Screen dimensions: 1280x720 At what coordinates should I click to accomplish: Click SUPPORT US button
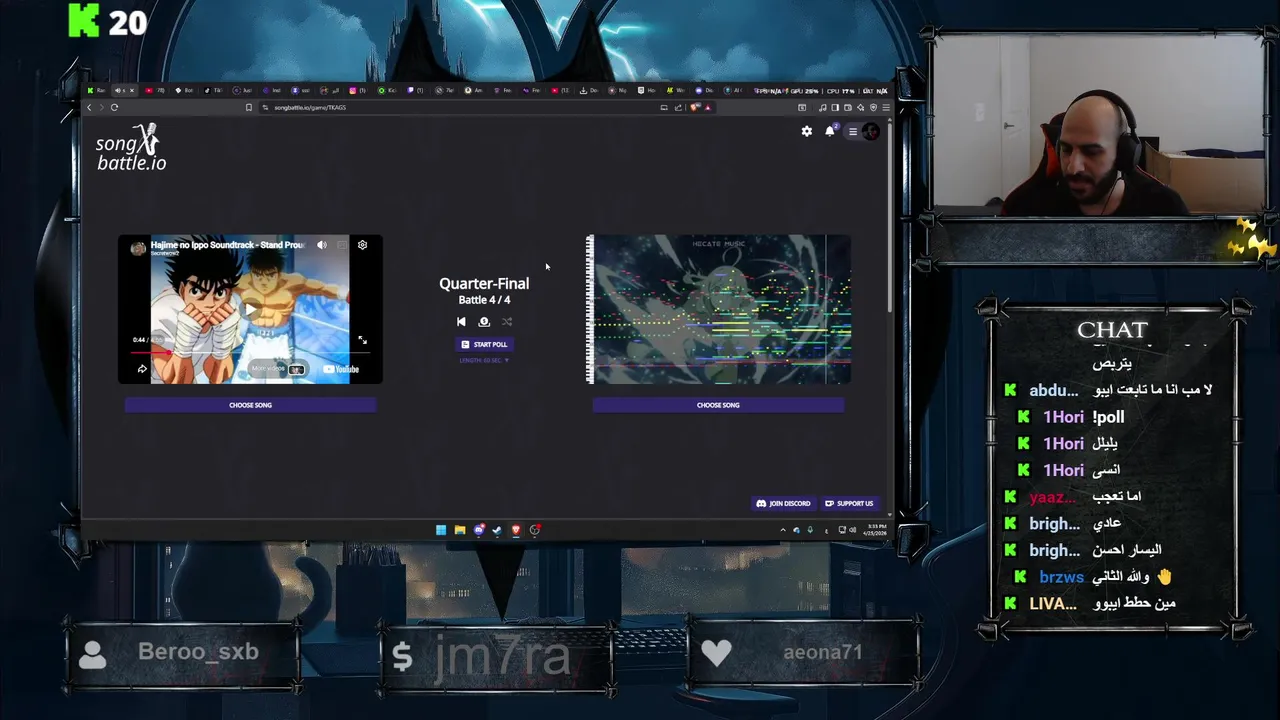tap(849, 503)
